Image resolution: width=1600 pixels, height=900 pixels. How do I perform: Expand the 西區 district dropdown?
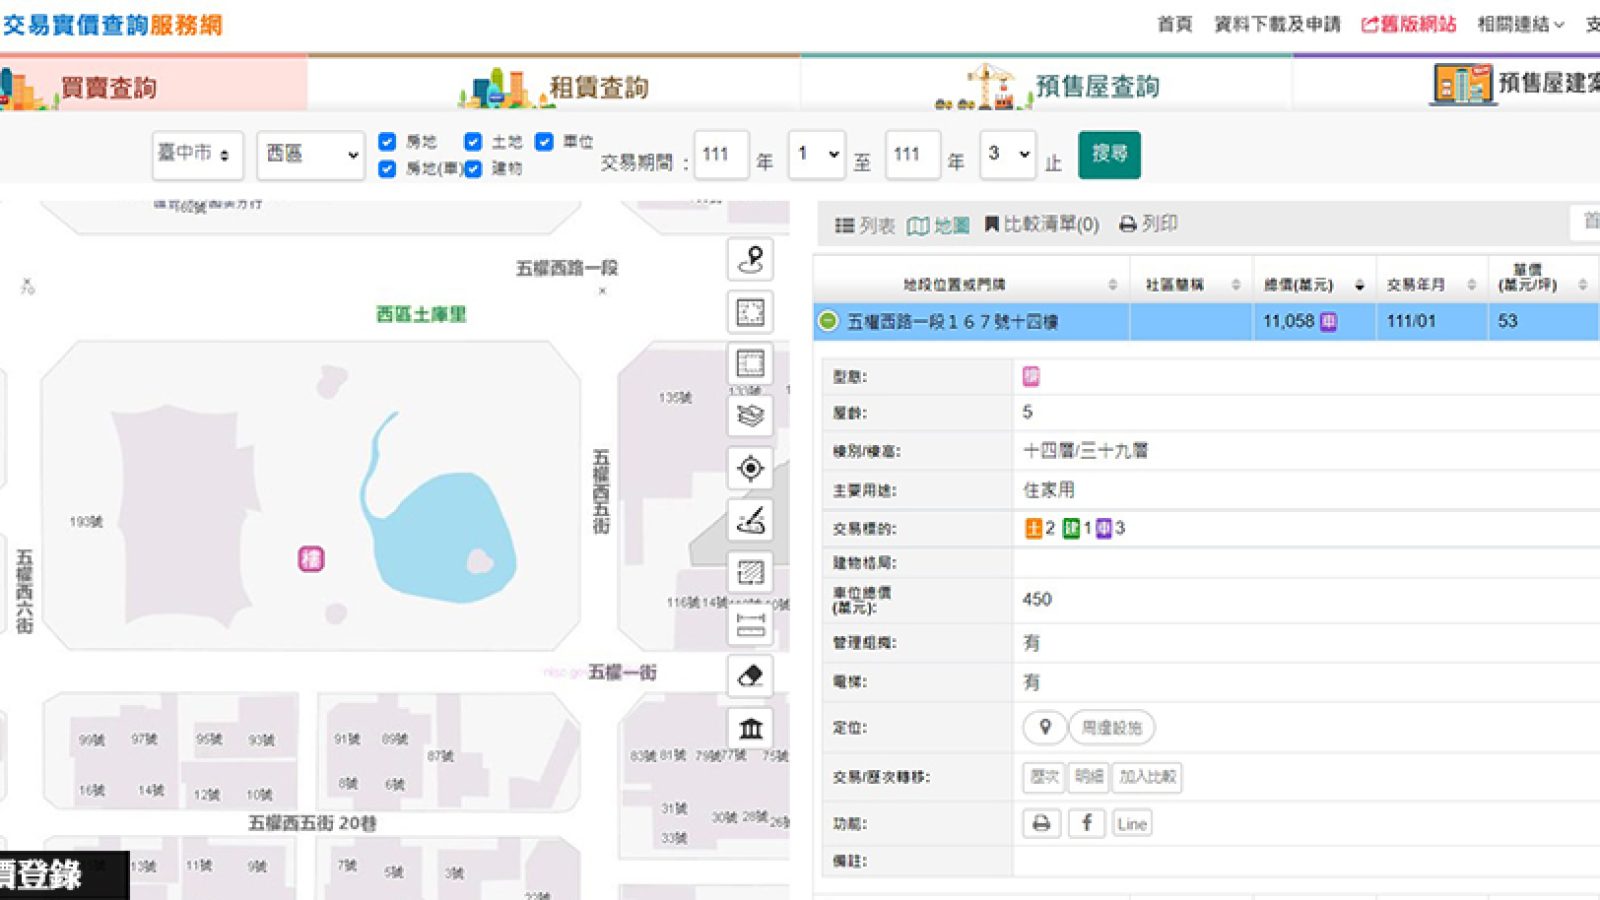[x=311, y=155]
